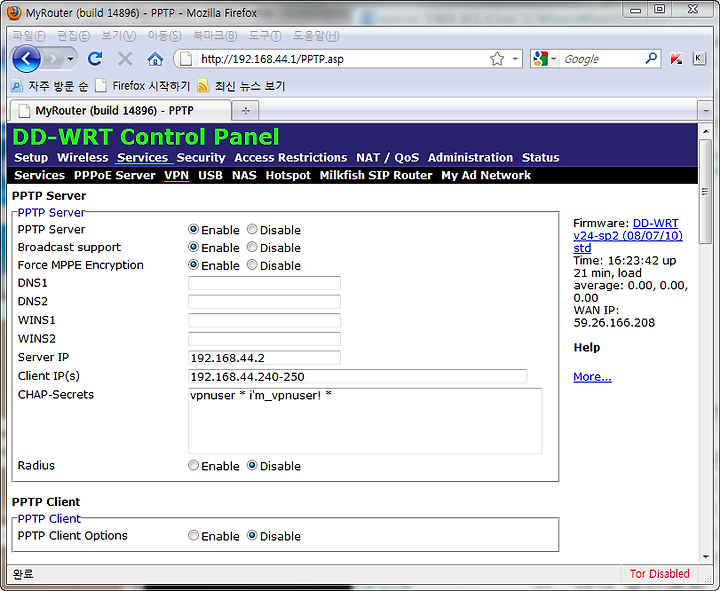Go to the Wireless tab

pyautogui.click(x=83, y=158)
